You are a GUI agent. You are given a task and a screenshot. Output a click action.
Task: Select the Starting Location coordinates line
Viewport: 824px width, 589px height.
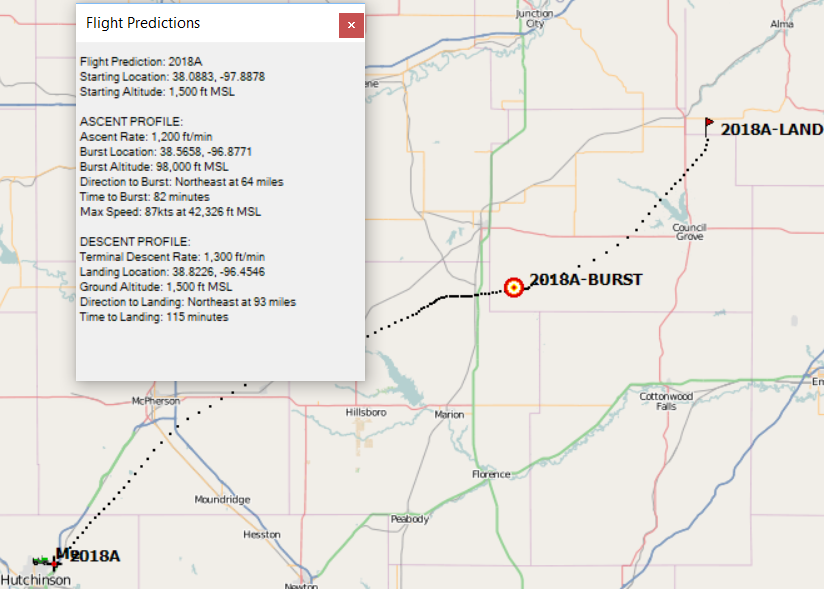point(172,77)
